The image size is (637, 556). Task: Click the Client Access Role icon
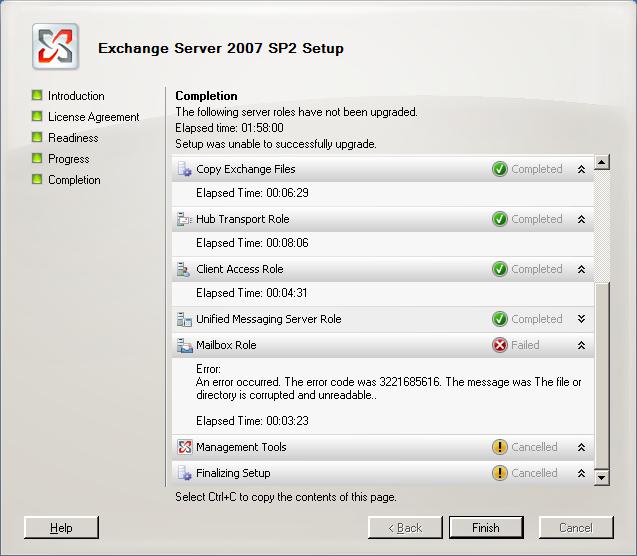[x=183, y=269]
